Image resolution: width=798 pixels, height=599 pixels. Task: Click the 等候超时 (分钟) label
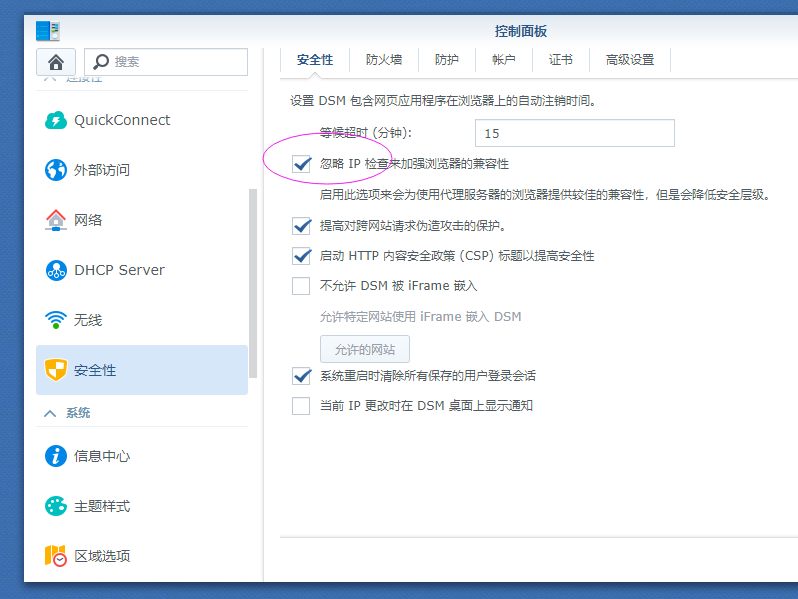[365, 133]
